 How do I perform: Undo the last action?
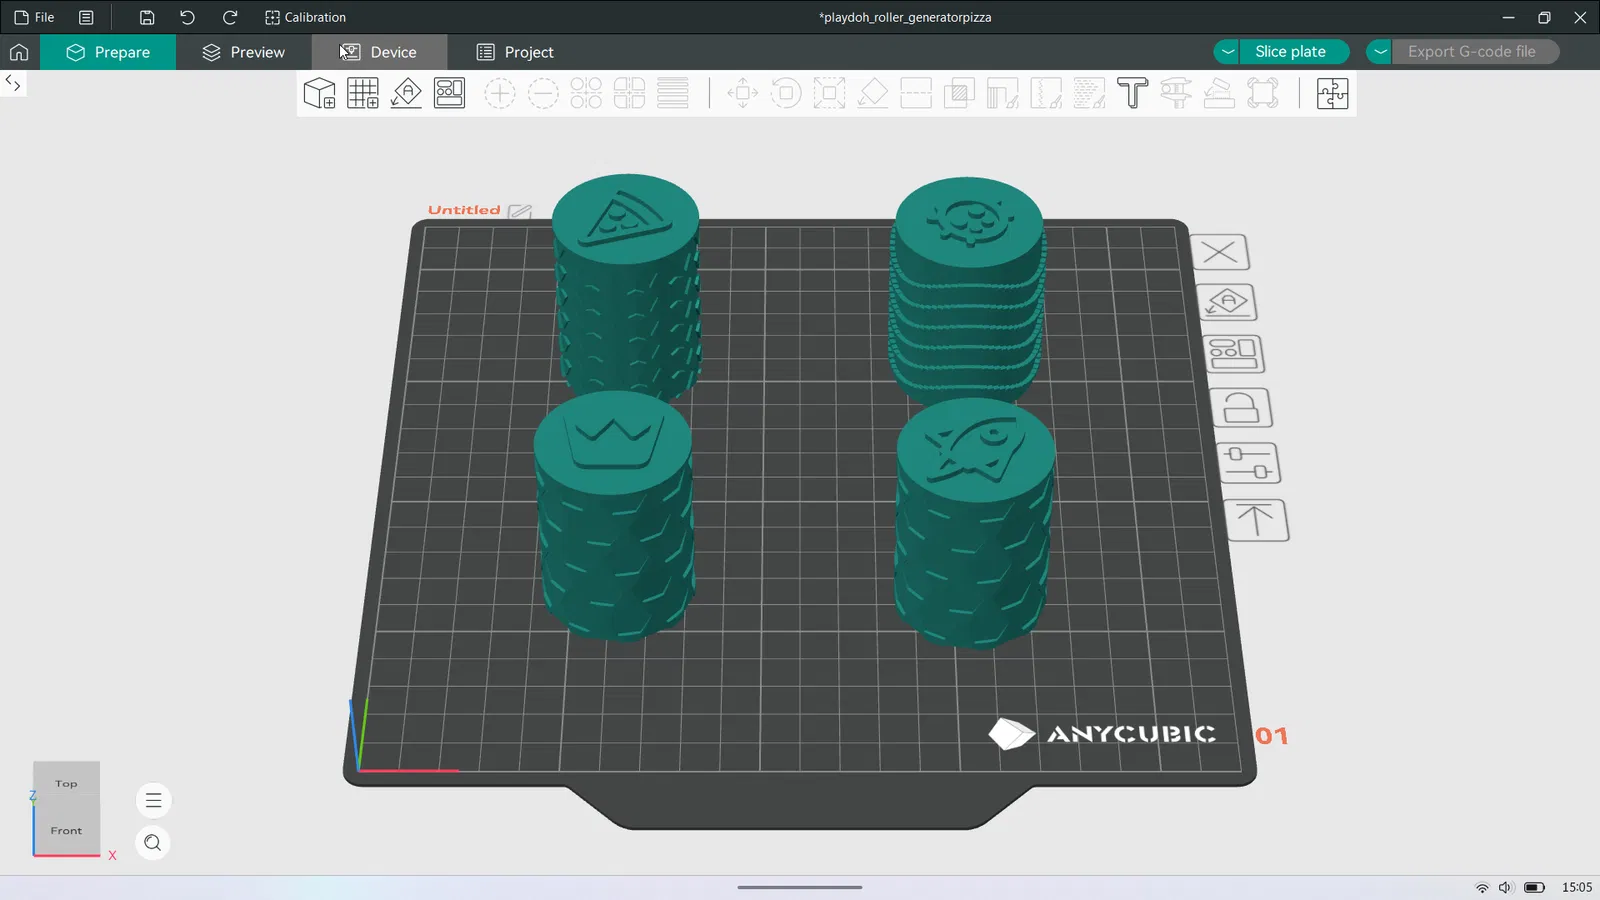click(x=188, y=17)
